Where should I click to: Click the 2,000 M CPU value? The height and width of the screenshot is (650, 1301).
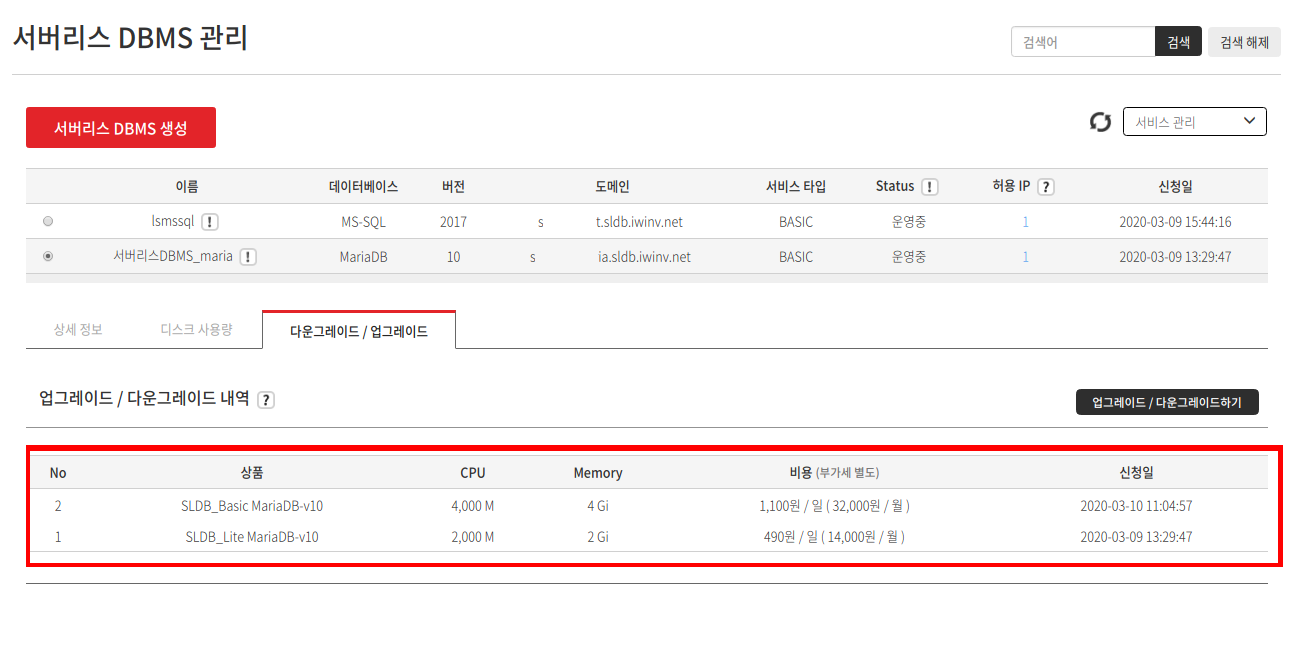(473, 537)
